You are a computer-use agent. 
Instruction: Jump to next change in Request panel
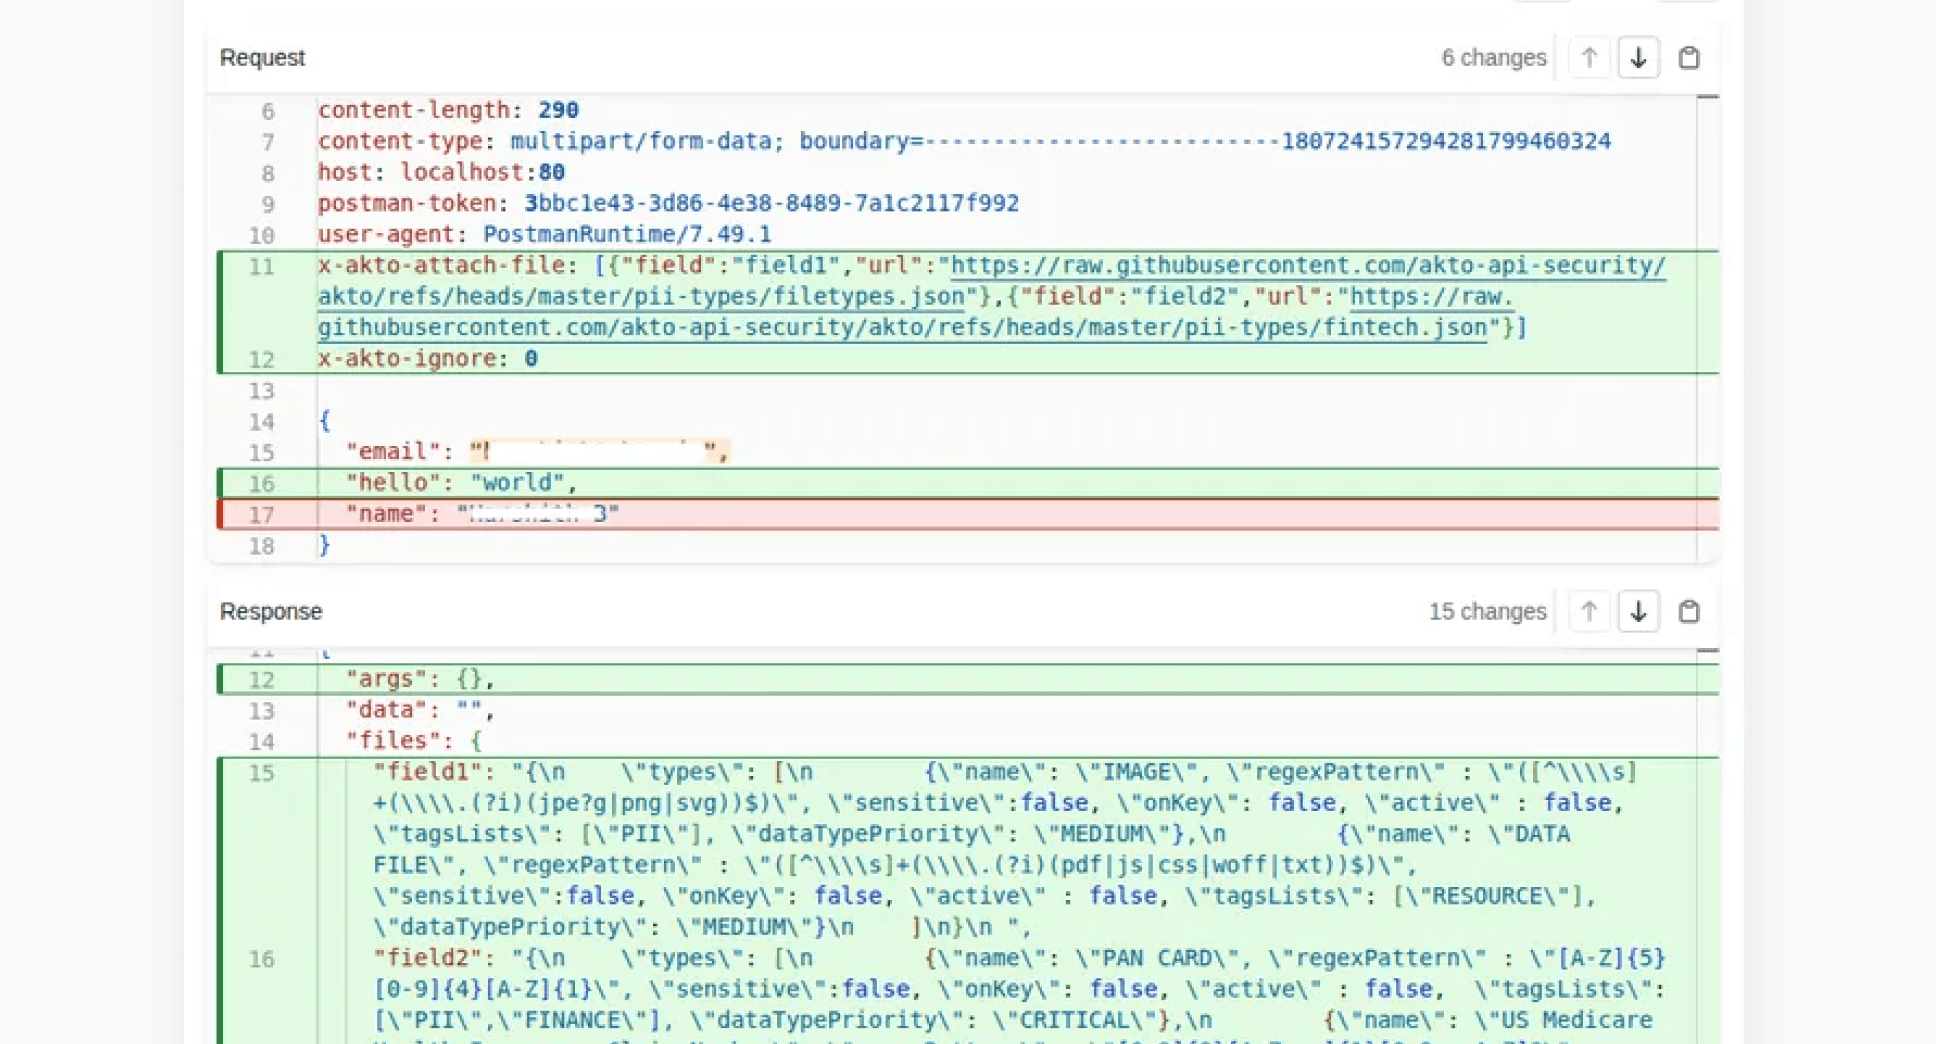pos(1638,58)
